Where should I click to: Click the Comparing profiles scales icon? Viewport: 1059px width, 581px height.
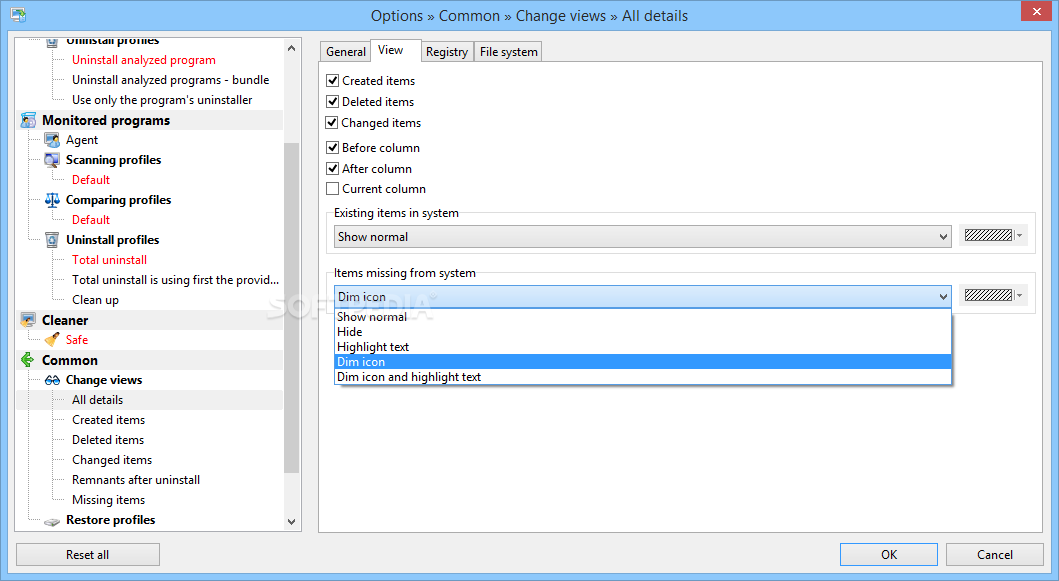point(52,200)
